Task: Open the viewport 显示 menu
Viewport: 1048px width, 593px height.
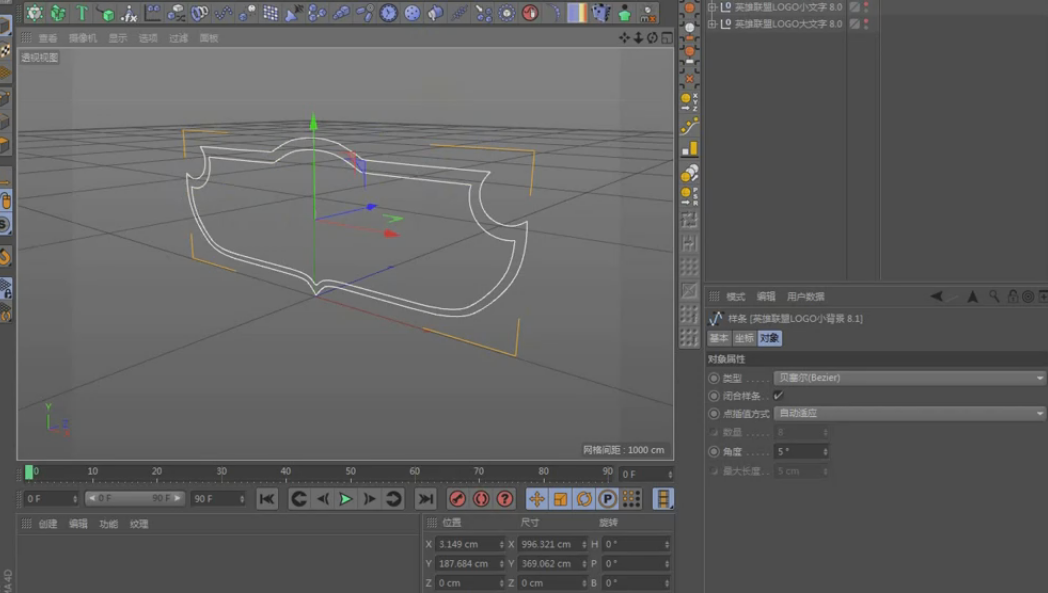Action: pyautogui.click(x=118, y=38)
